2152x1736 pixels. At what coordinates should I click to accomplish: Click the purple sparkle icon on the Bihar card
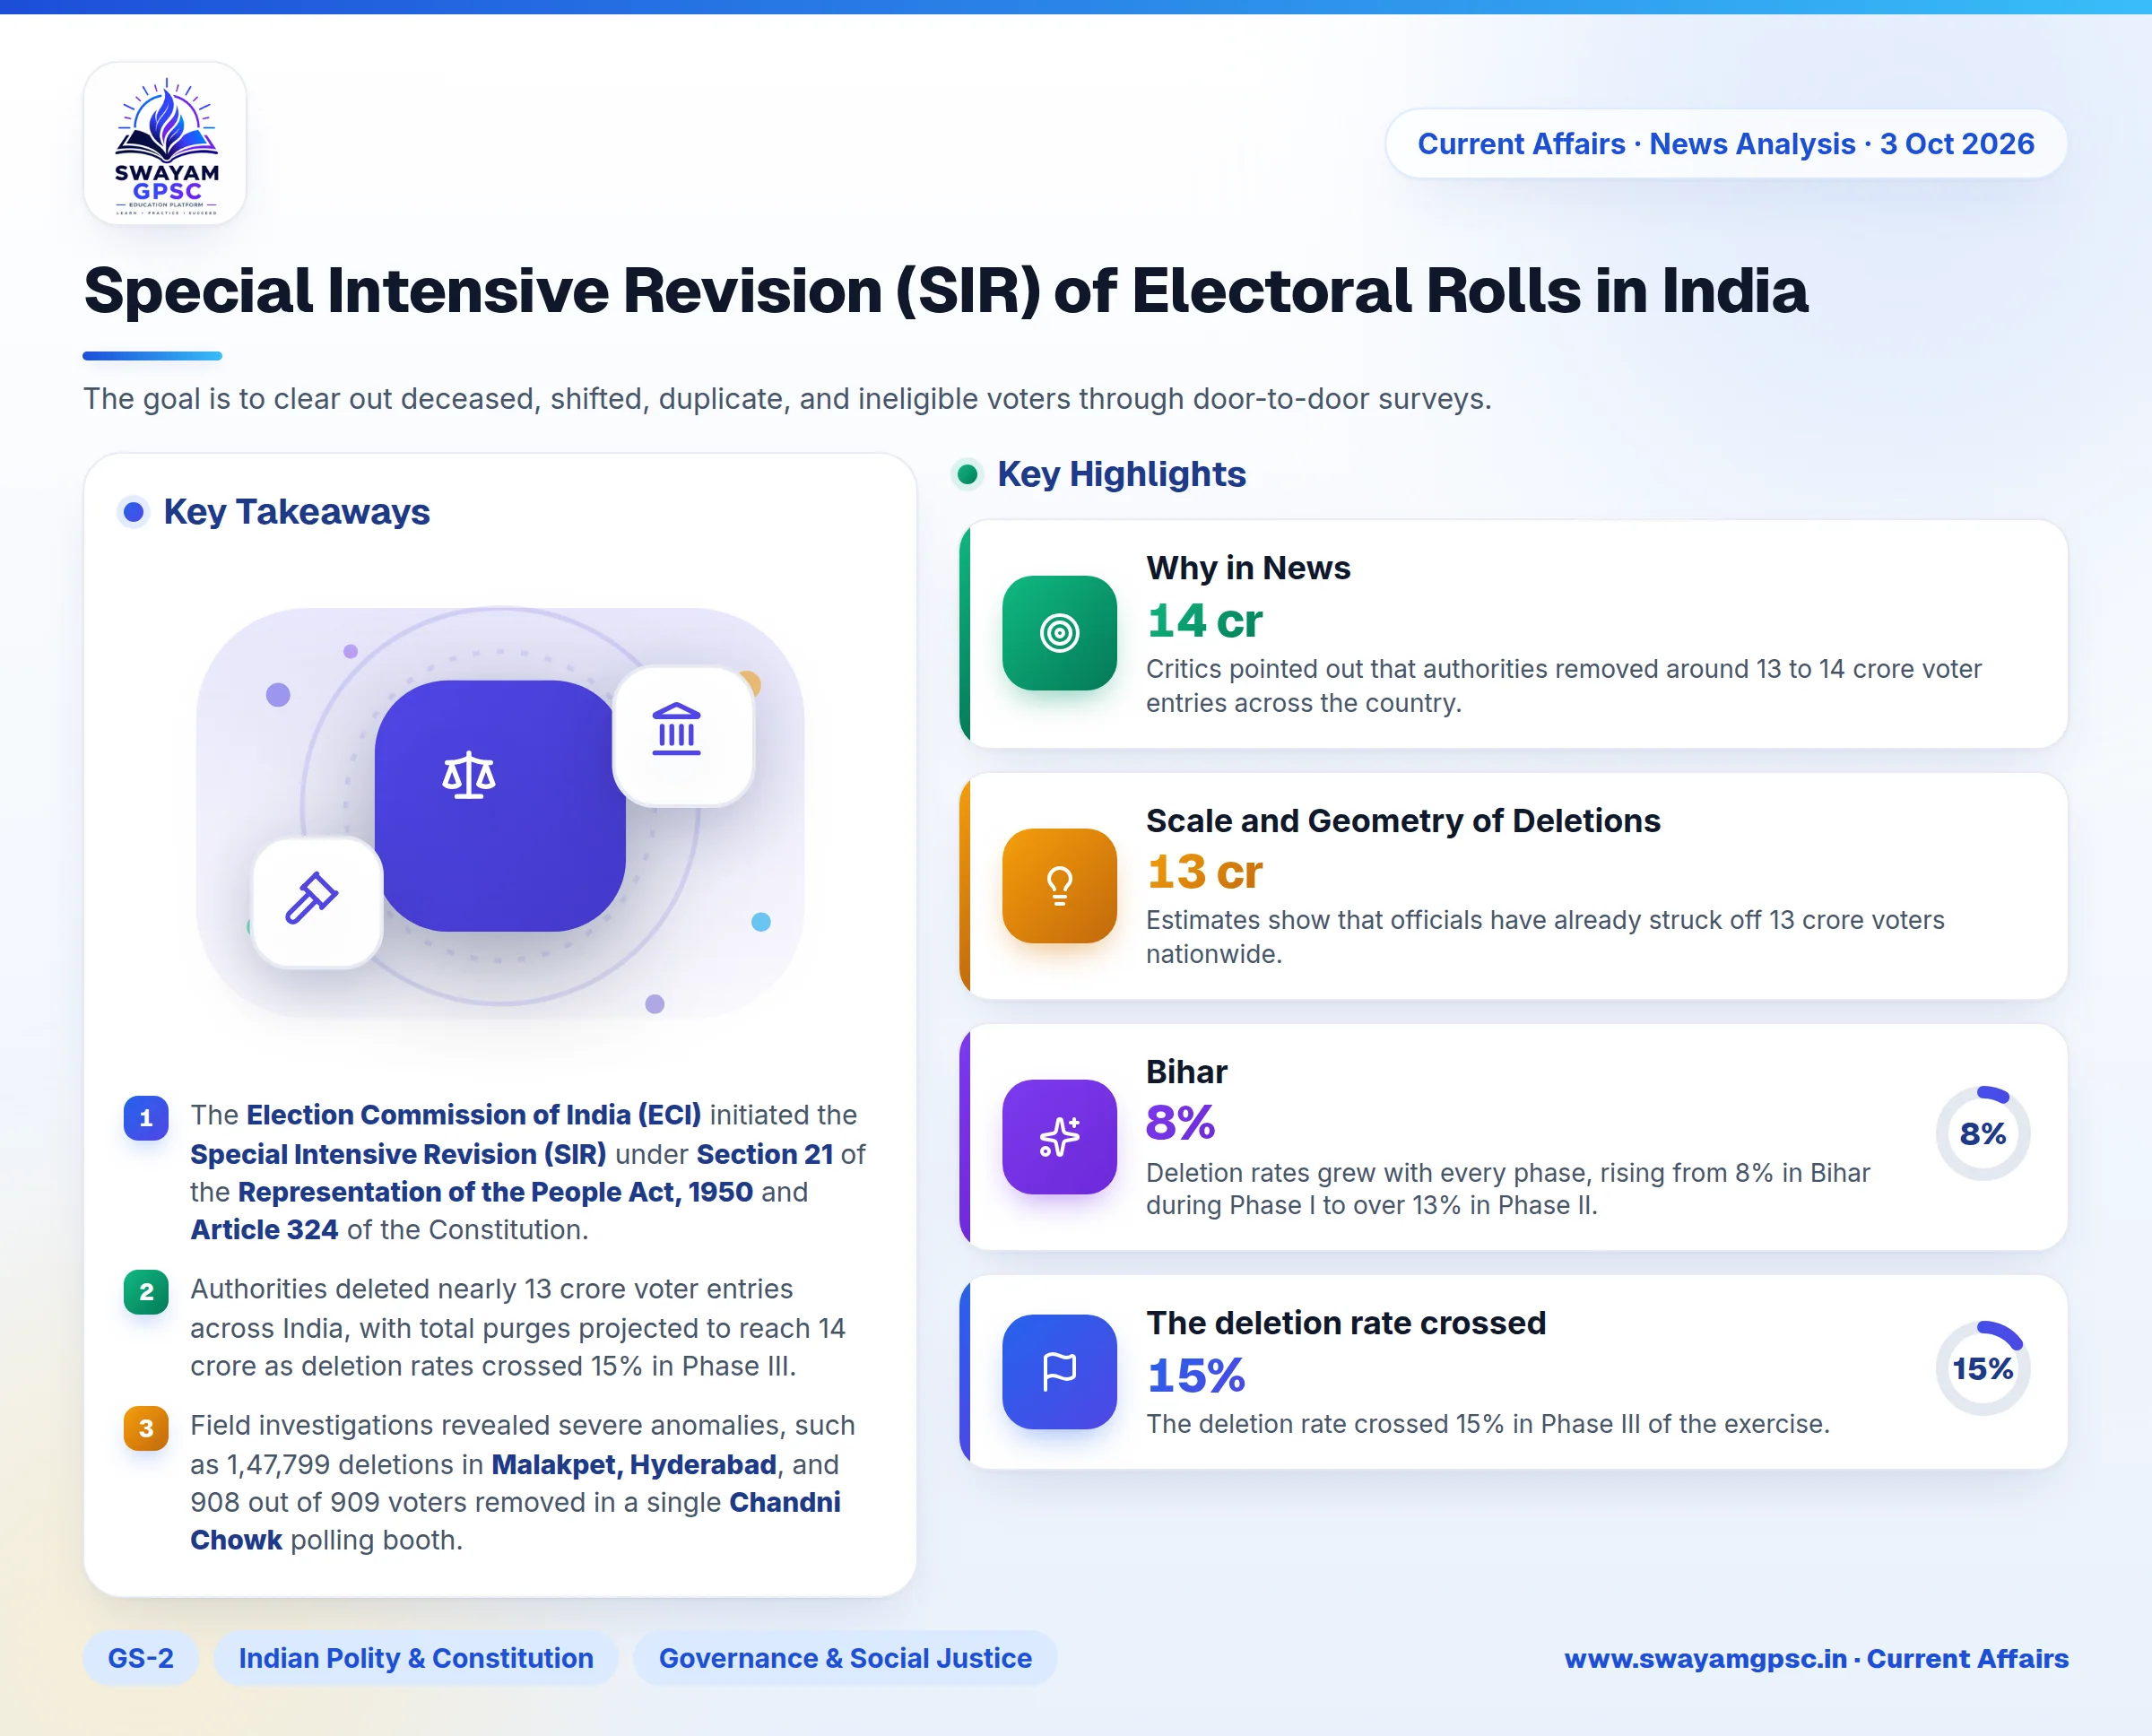coord(1059,1137)
